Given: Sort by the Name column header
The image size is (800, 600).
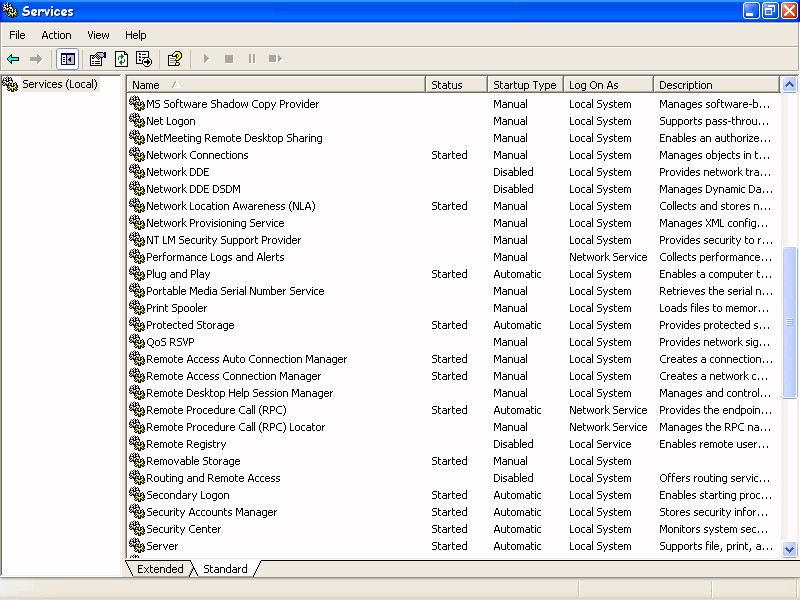Looking at the screenshot, I should 276,85.
